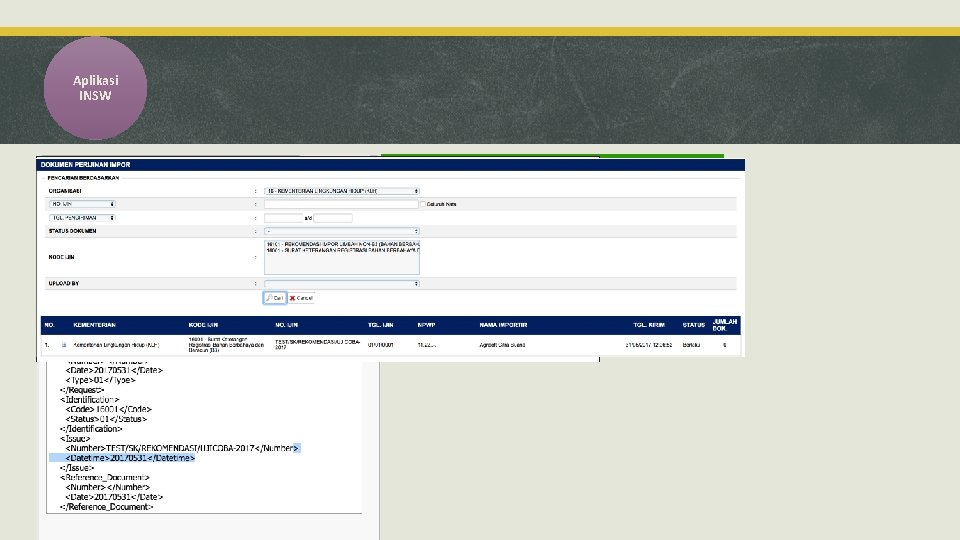960x540 pixels.
Task: Open the Status Dokumen dropdown
Action: pyautogui.click(x=342, y=231)
